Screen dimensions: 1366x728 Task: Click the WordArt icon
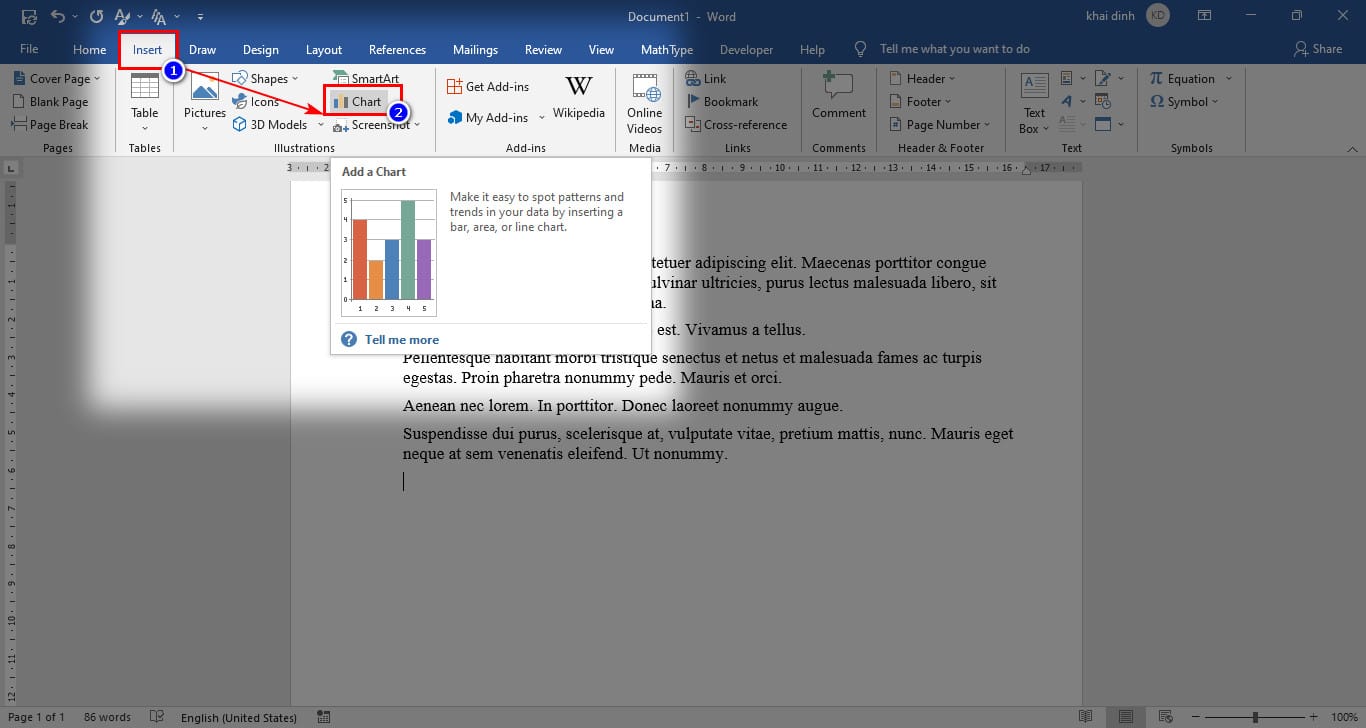point(1066,102)
